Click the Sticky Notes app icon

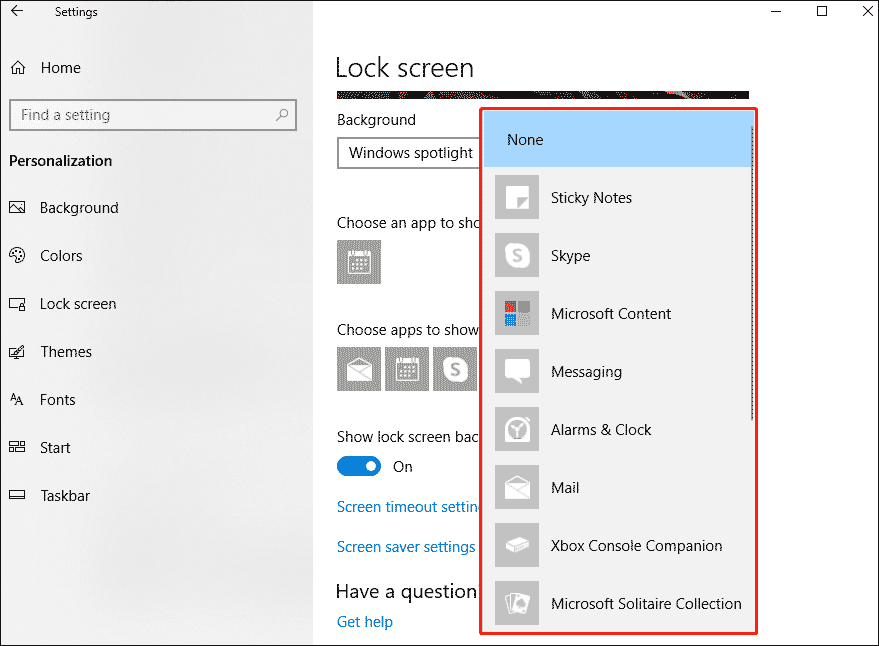click(x=517, y=197)
